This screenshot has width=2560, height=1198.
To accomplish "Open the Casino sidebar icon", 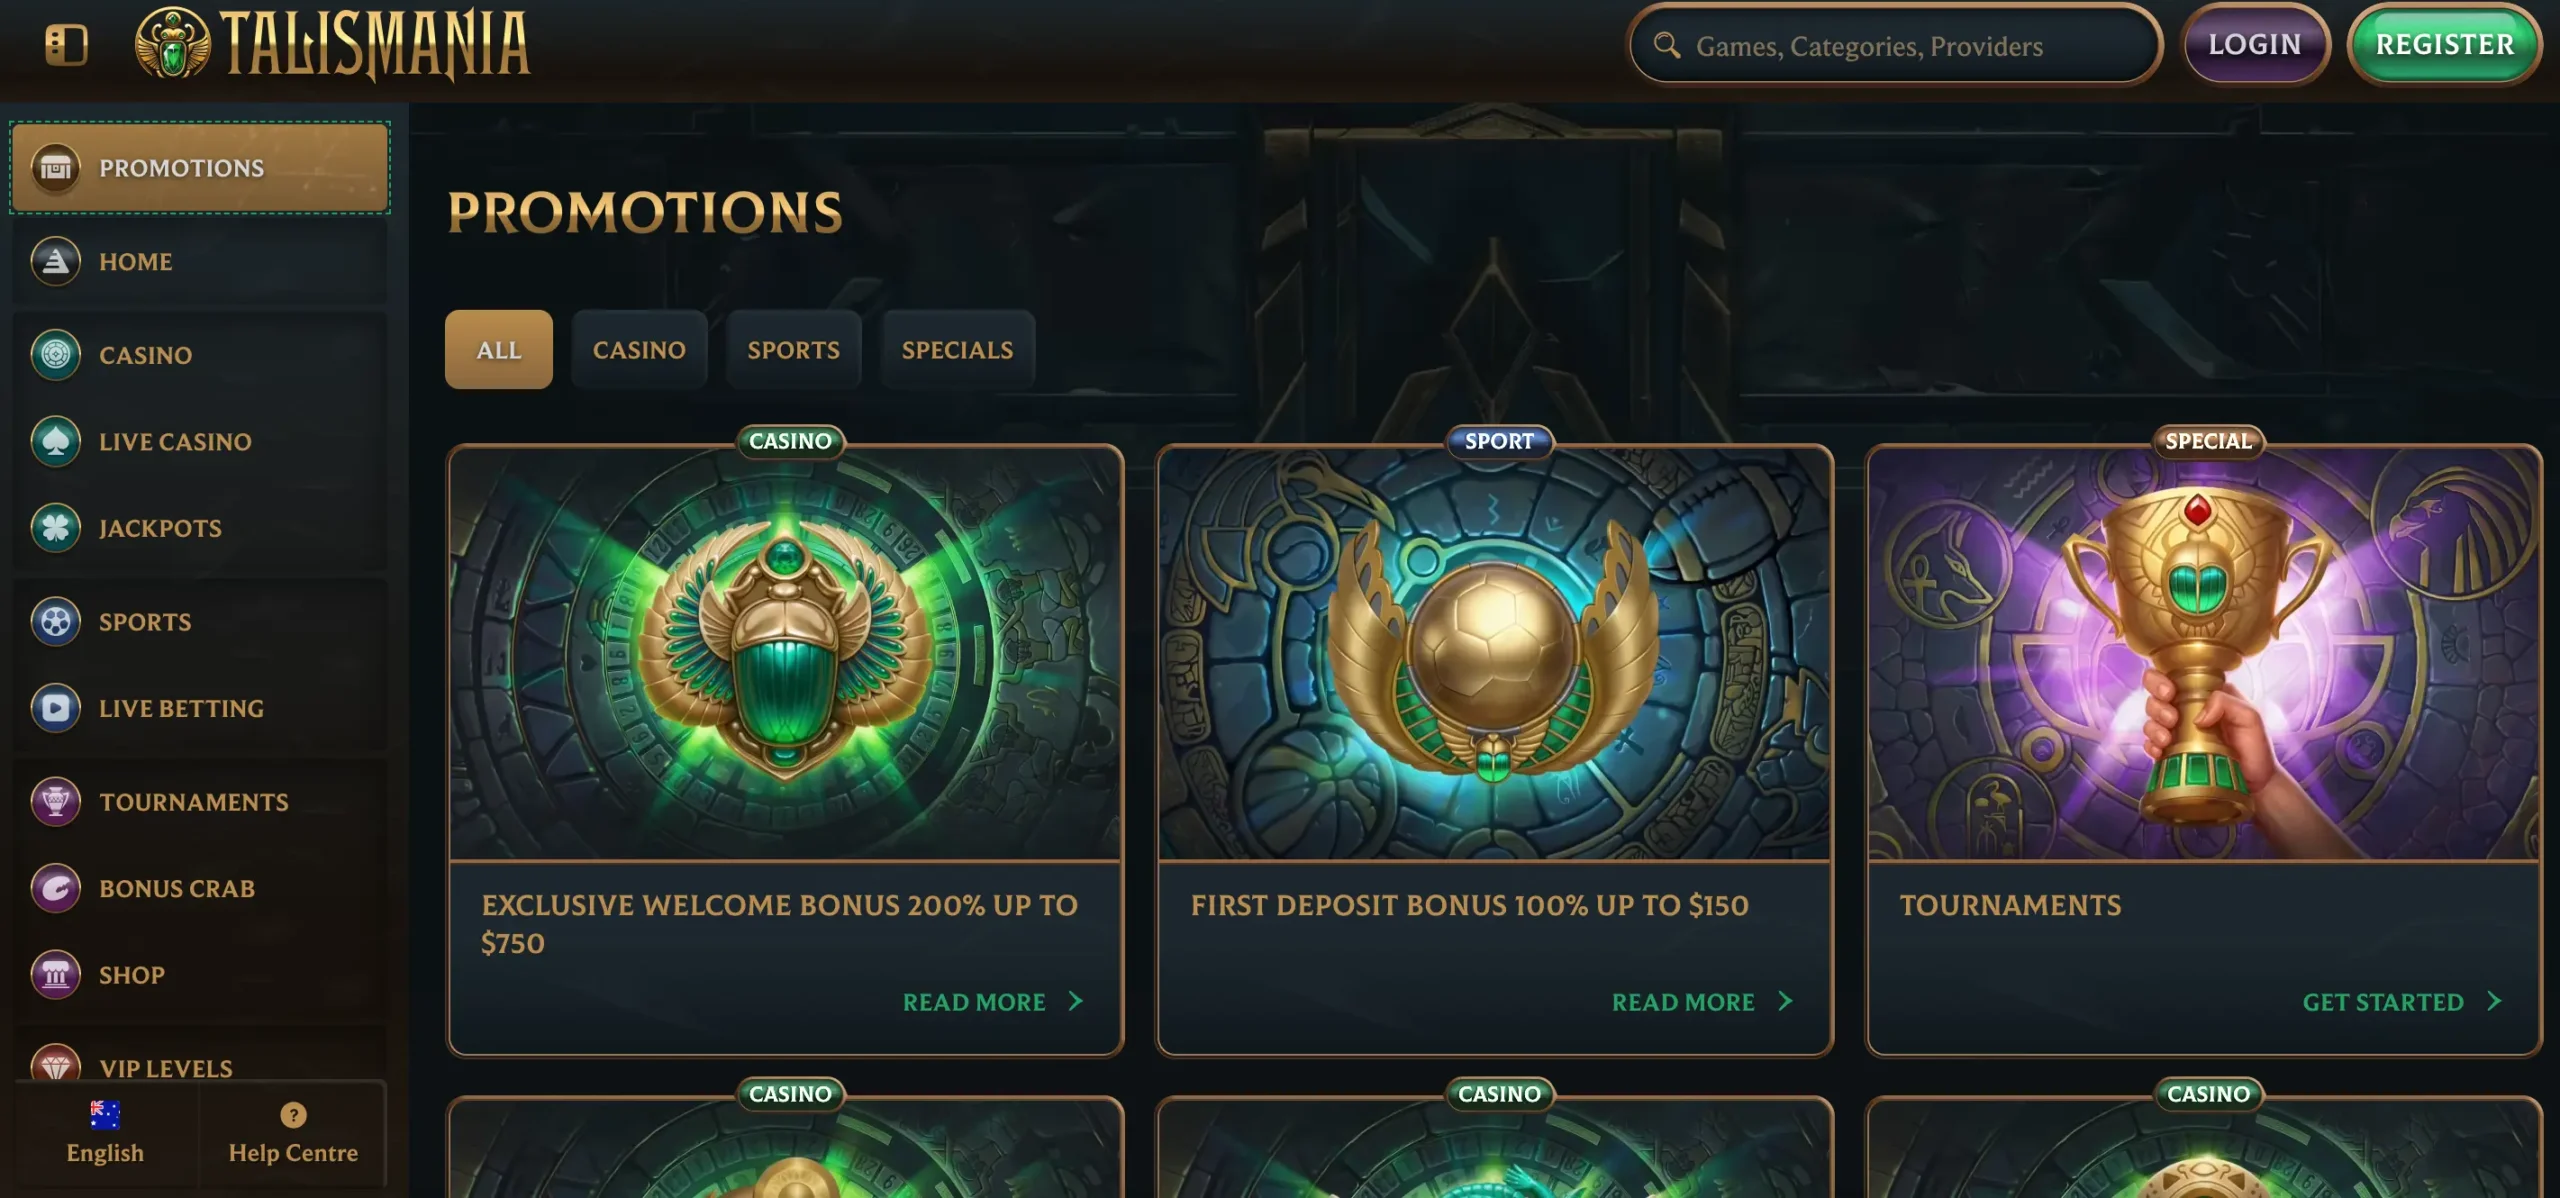I will point(56,354).
